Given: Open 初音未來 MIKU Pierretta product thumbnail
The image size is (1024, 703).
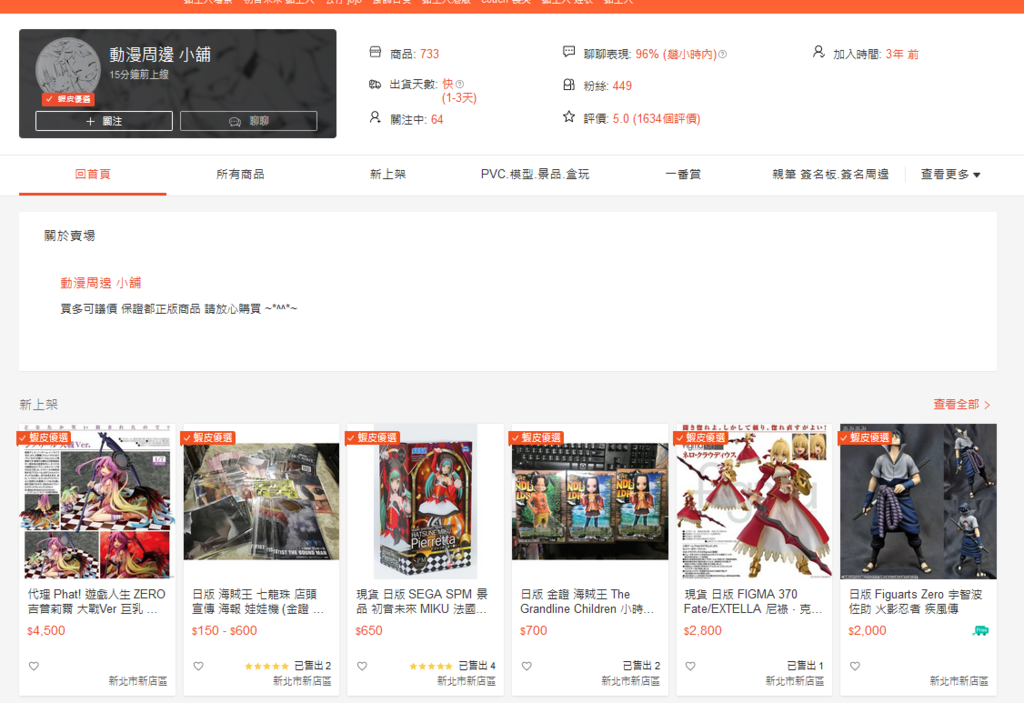Looking at the screenshot, I should pyautogui.click(x=425, y=501).
